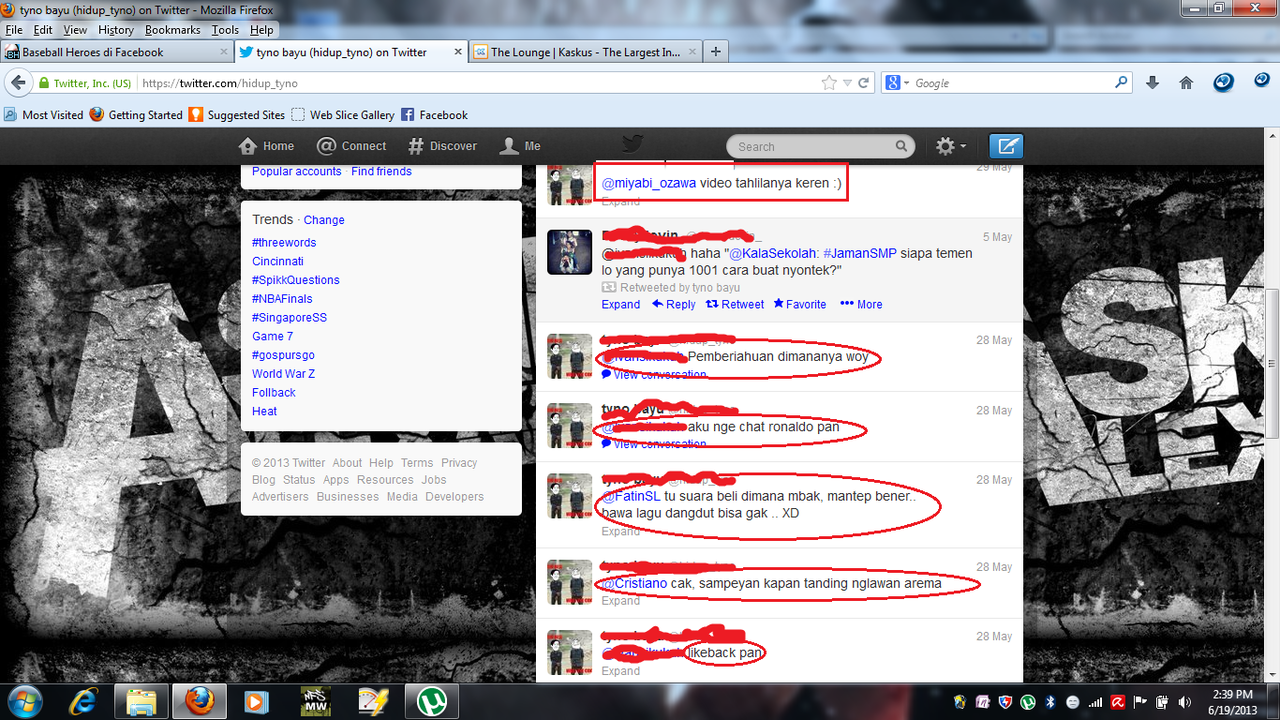The width and height of the screenshot is (1280, 720).
Task: Go to Twitter Home icon
Action: tap(249, 146)
